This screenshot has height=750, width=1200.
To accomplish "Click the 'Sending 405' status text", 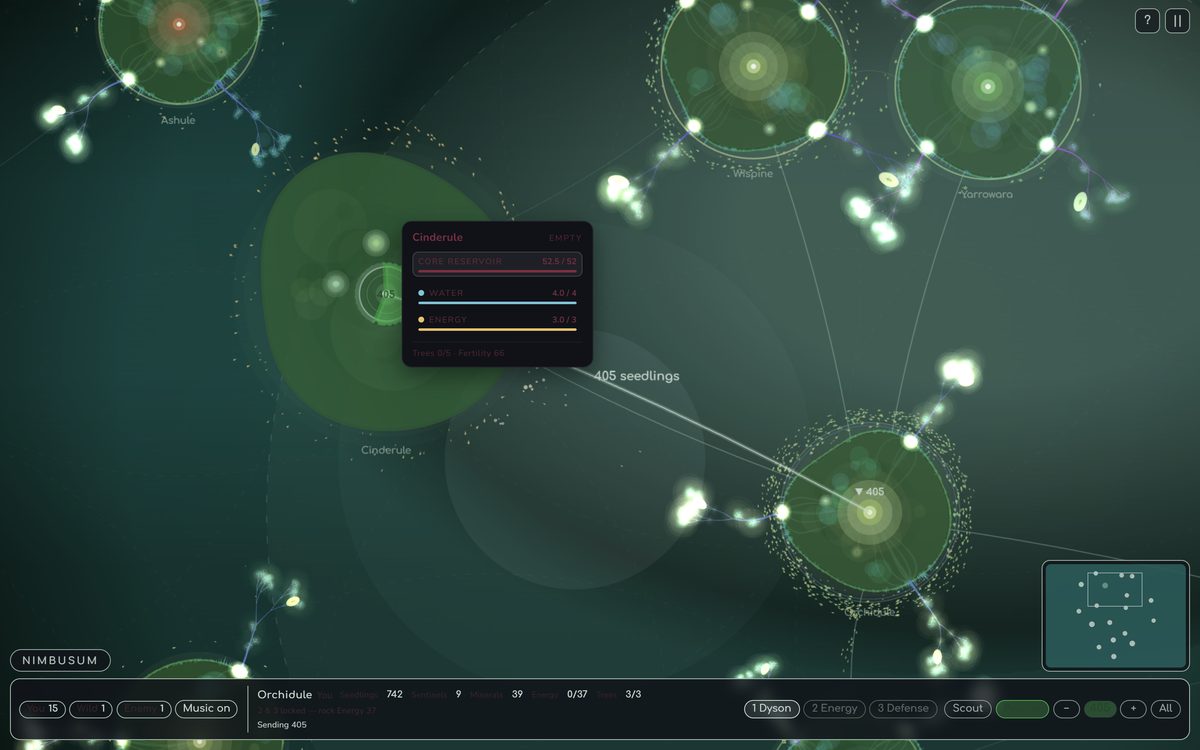I will (282, 724).
